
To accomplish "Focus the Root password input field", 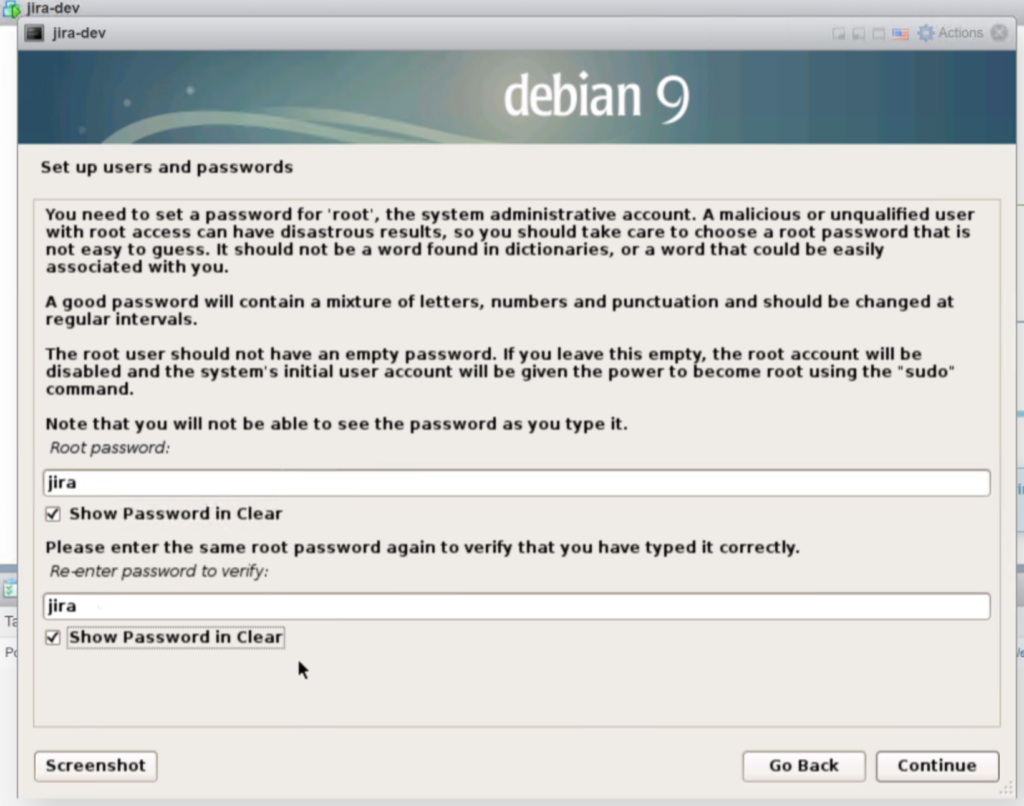I will 517,483.
